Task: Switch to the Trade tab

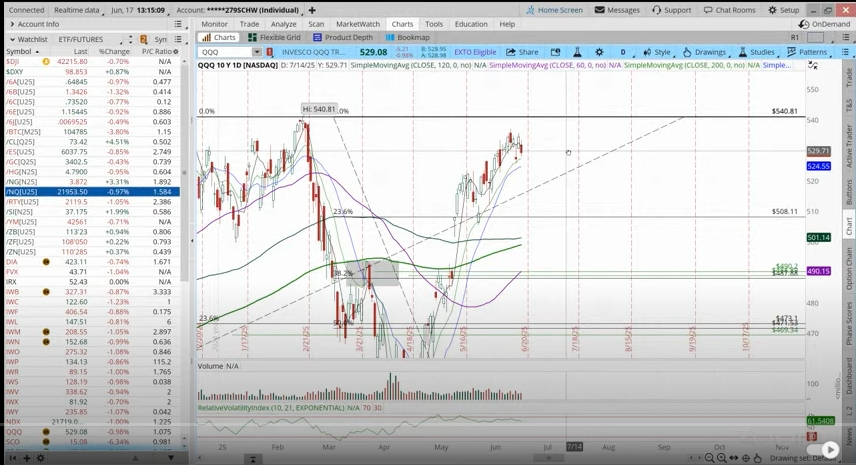Action: [249, 24]
